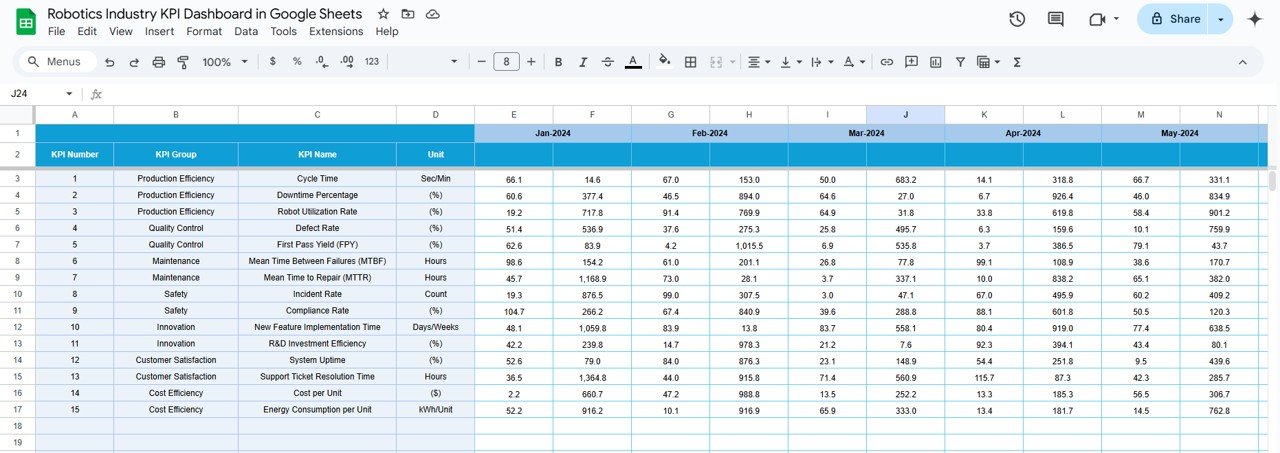Image resolution: width=1280 pixels, height=453 pixels.
Task: Open Meet call options arrow
Action: 1116,19
